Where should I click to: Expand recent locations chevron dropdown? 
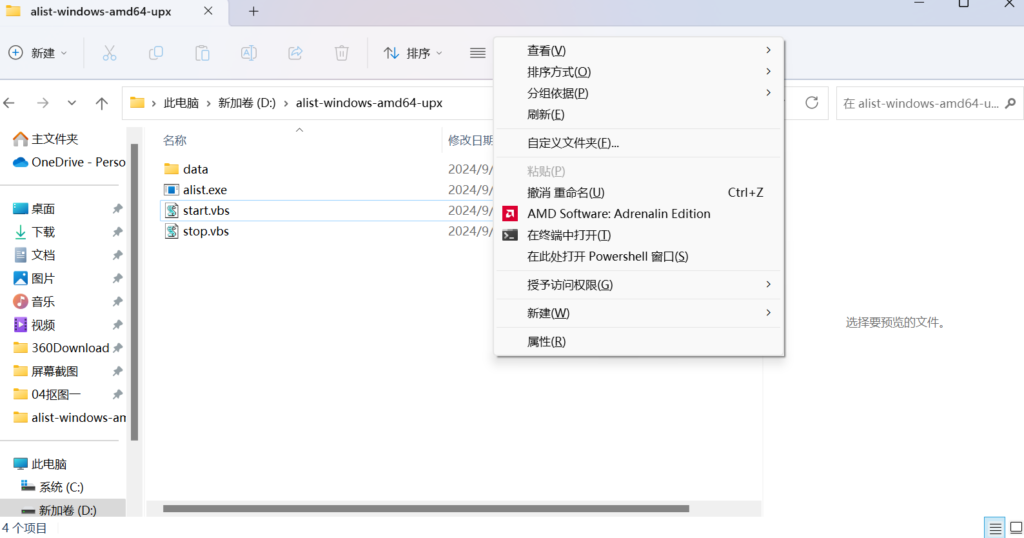pyautogui.click(x=72, y=103)
